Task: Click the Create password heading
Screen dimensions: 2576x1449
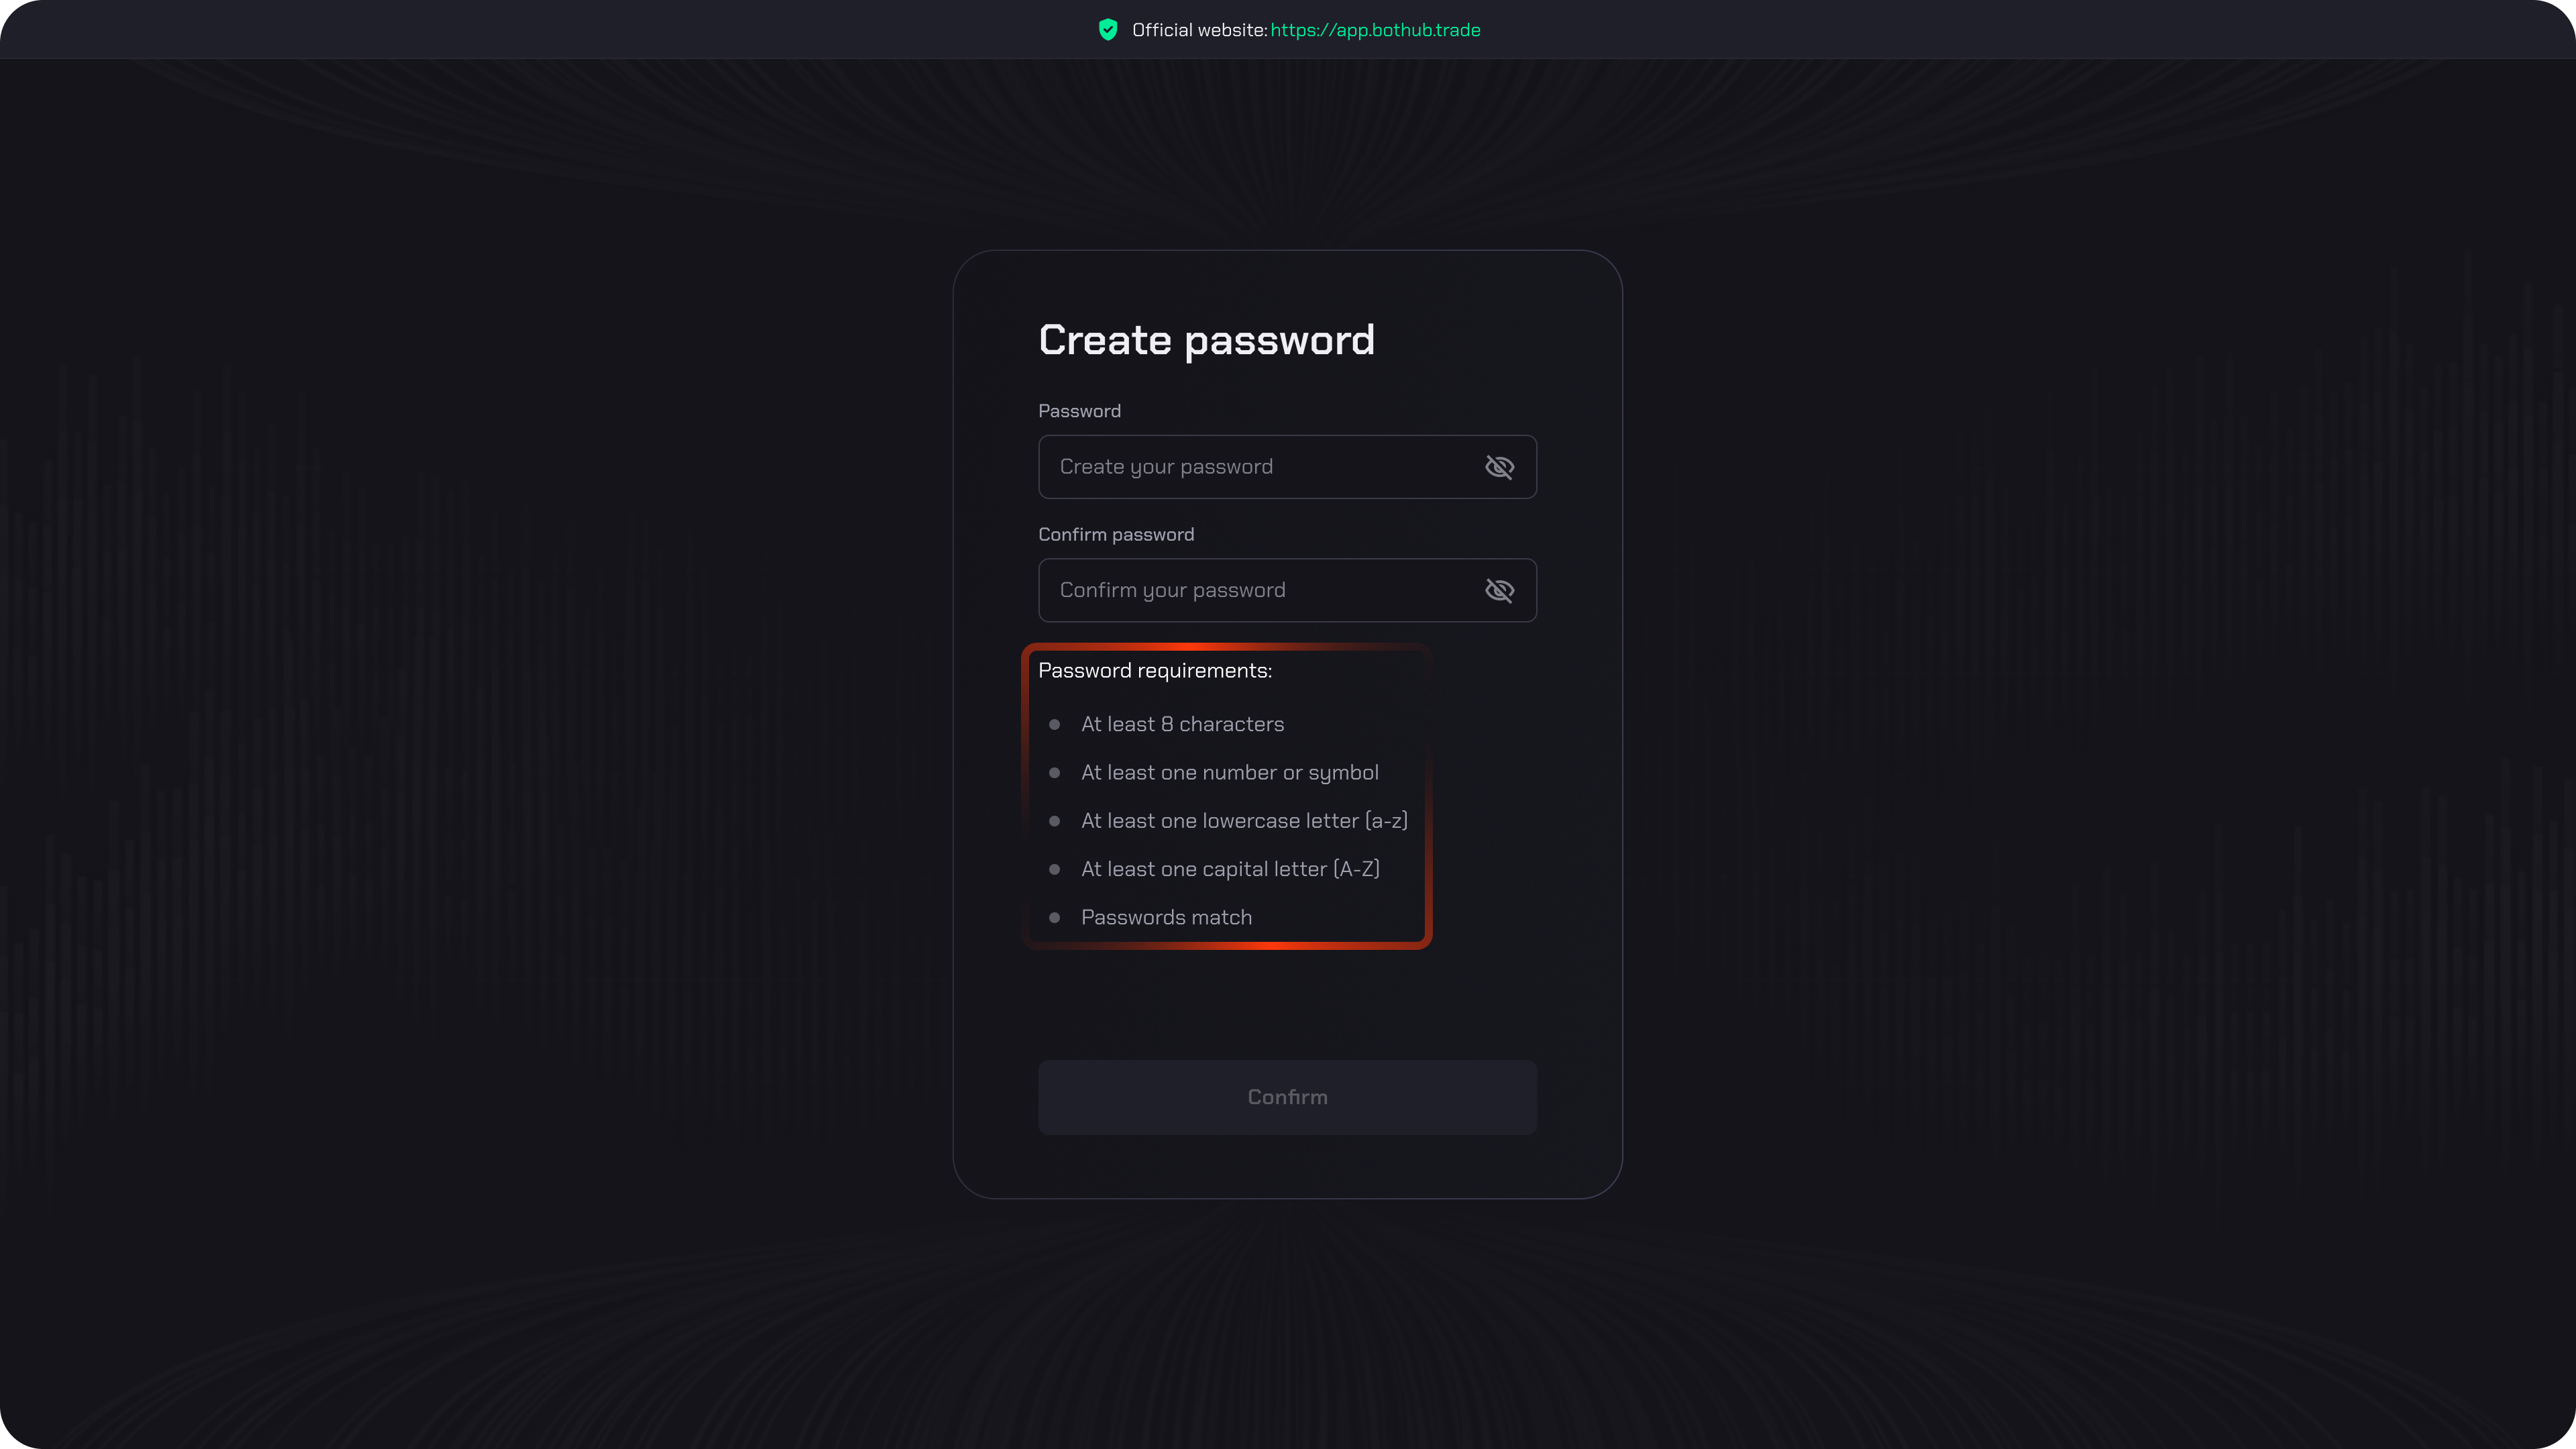Action: click(1206, 340)
